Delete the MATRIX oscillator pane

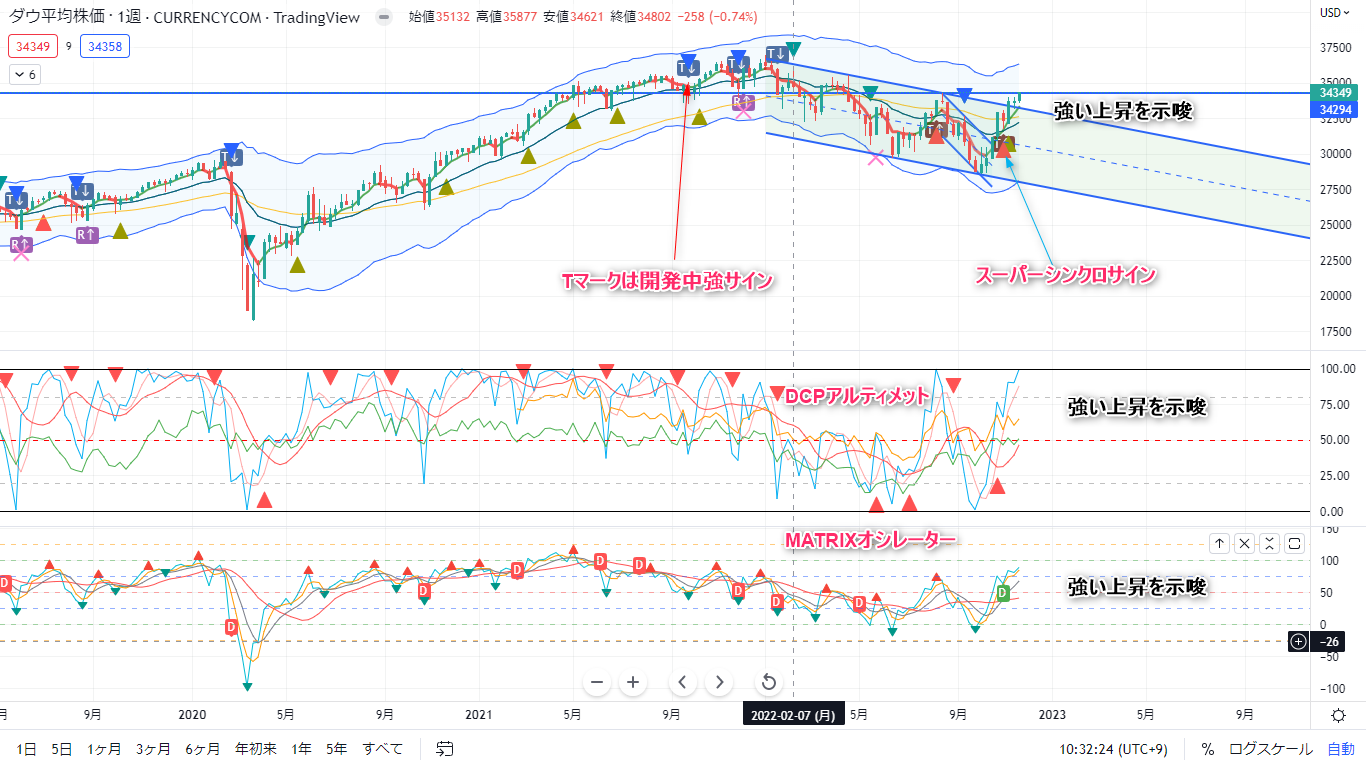click(x=1244, y=543)
